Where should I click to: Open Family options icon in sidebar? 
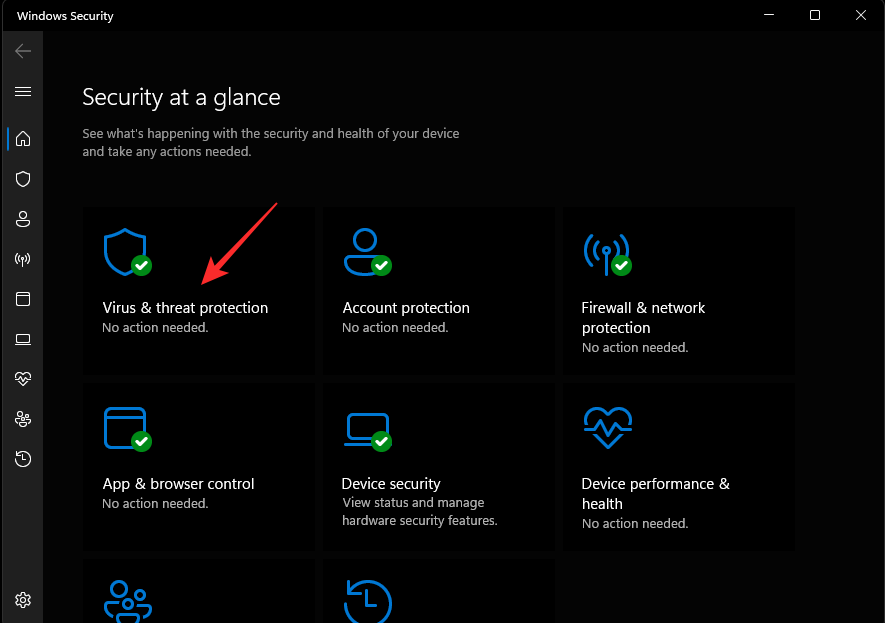[22, 419]
